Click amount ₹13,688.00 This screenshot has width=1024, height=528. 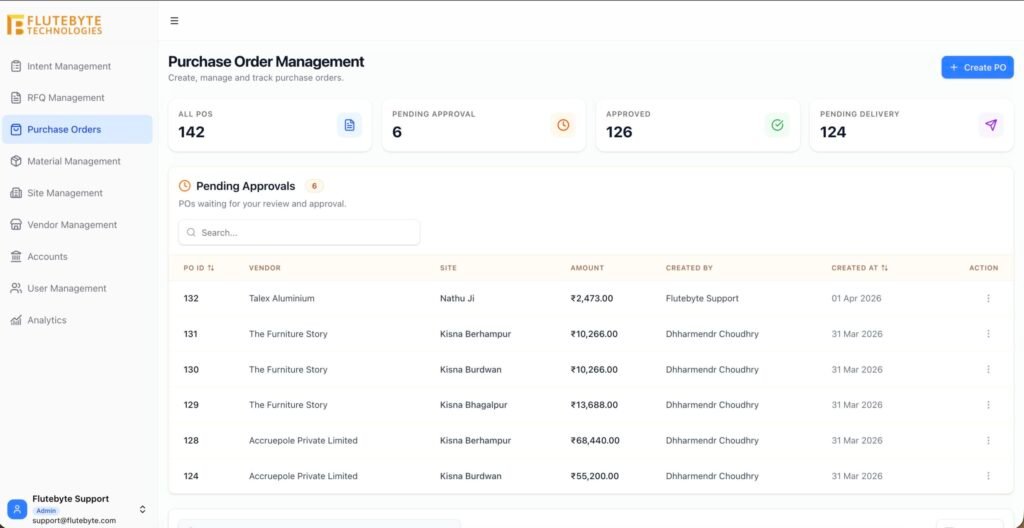(x=594, y=405)
